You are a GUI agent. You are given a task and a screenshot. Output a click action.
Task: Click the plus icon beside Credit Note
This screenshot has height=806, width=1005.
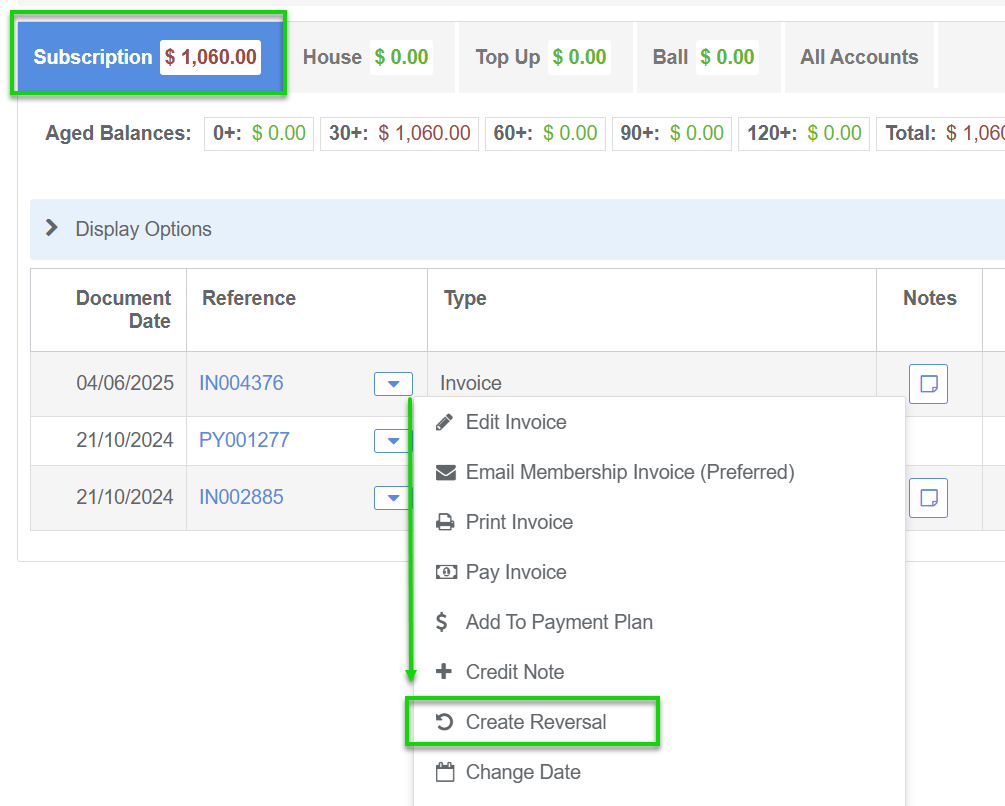tap(444, 671)
